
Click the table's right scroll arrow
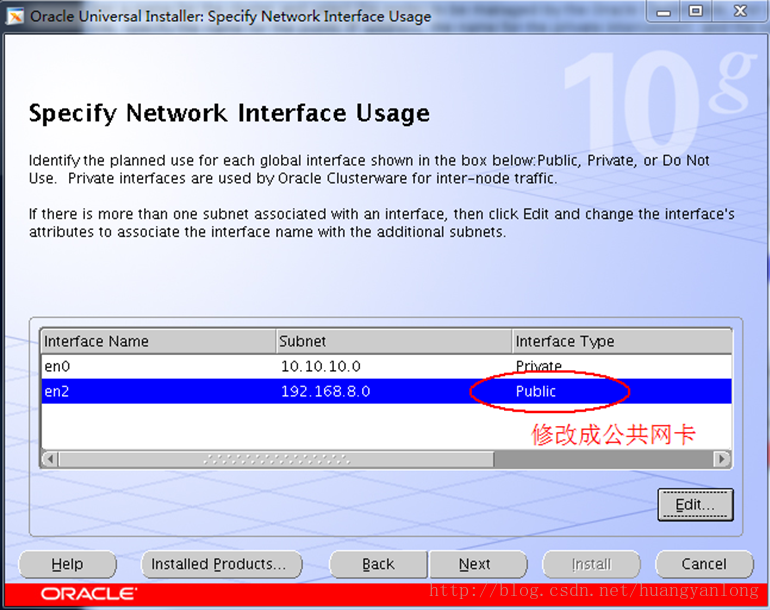click(x=721, y=459)
